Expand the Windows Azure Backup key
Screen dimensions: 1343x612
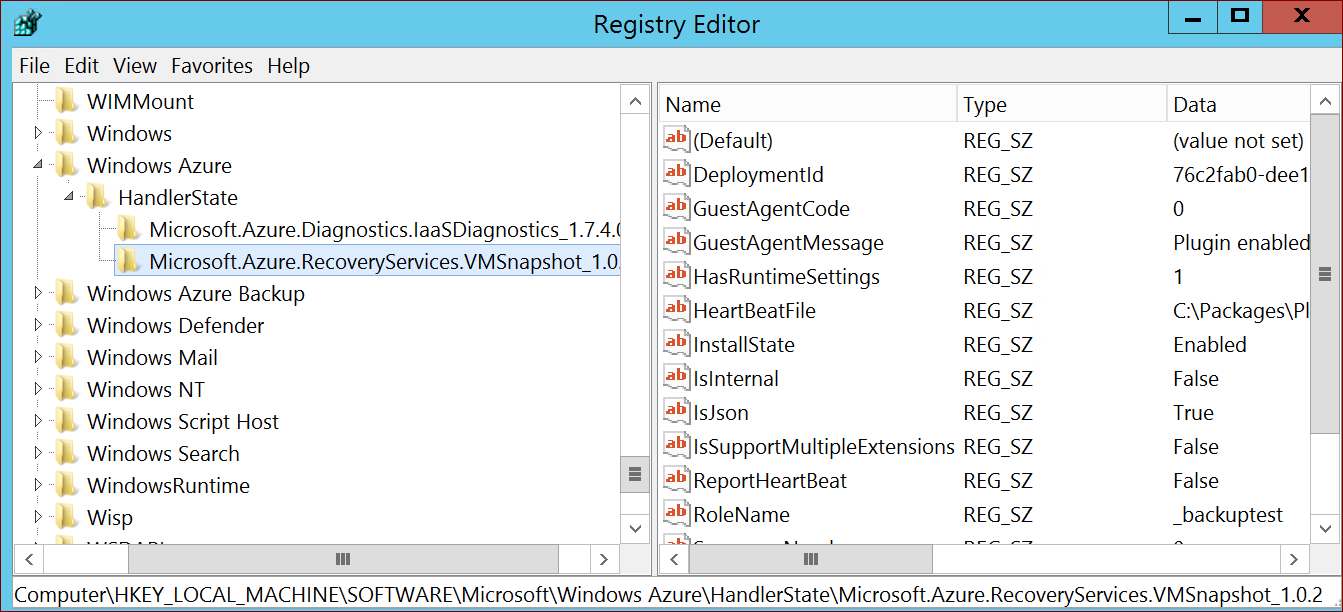[38, 294]
